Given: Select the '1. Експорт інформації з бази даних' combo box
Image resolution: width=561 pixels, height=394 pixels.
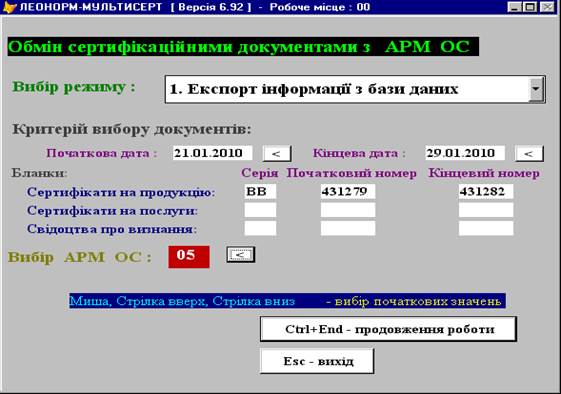Looking at the screenshot, I should click(355, 89).
